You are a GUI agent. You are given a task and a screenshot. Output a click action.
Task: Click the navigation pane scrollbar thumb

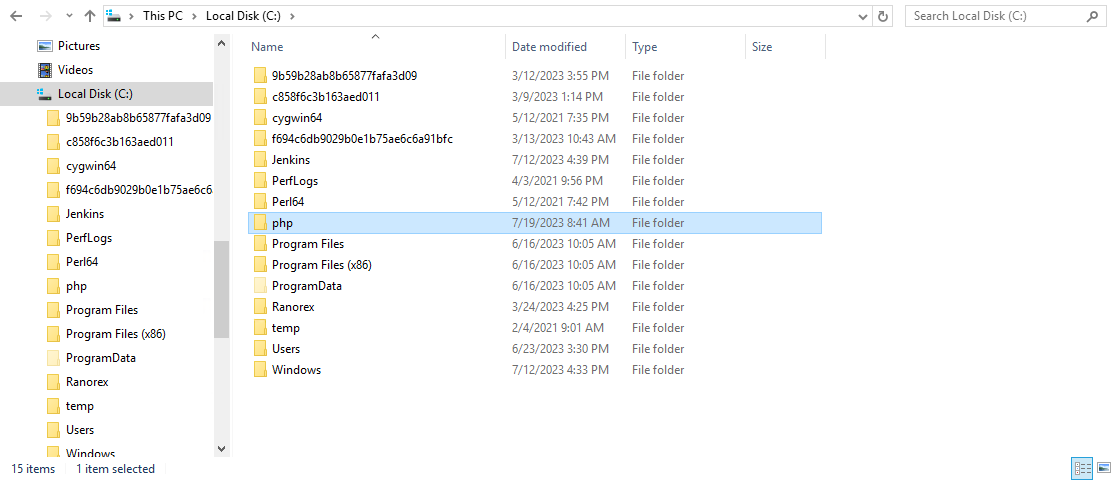pos(221,289)
